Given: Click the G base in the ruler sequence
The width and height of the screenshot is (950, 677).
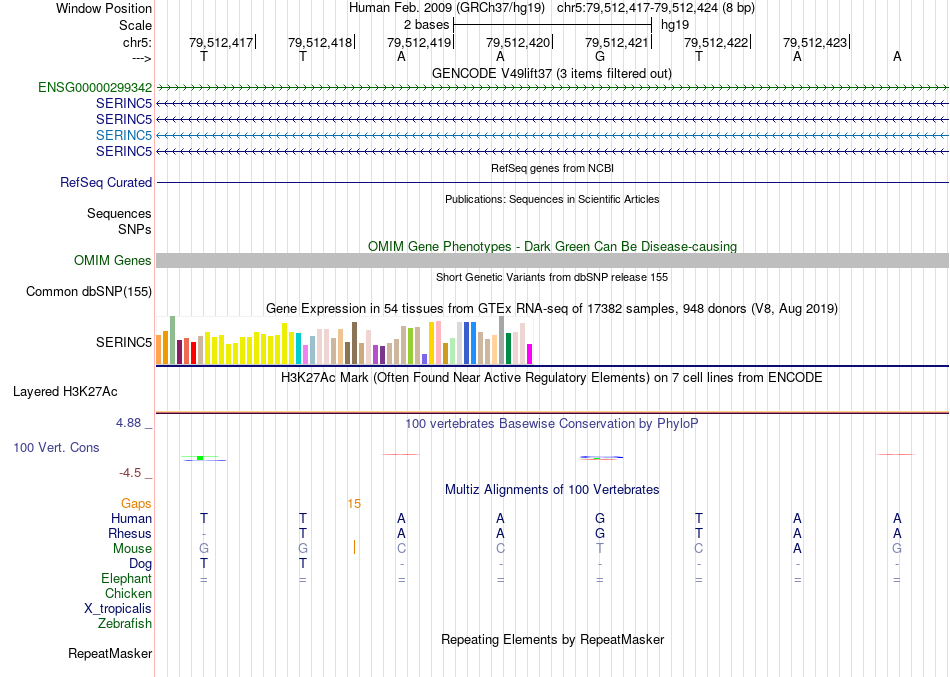Looking at the screenshot, I should [600, 57].
